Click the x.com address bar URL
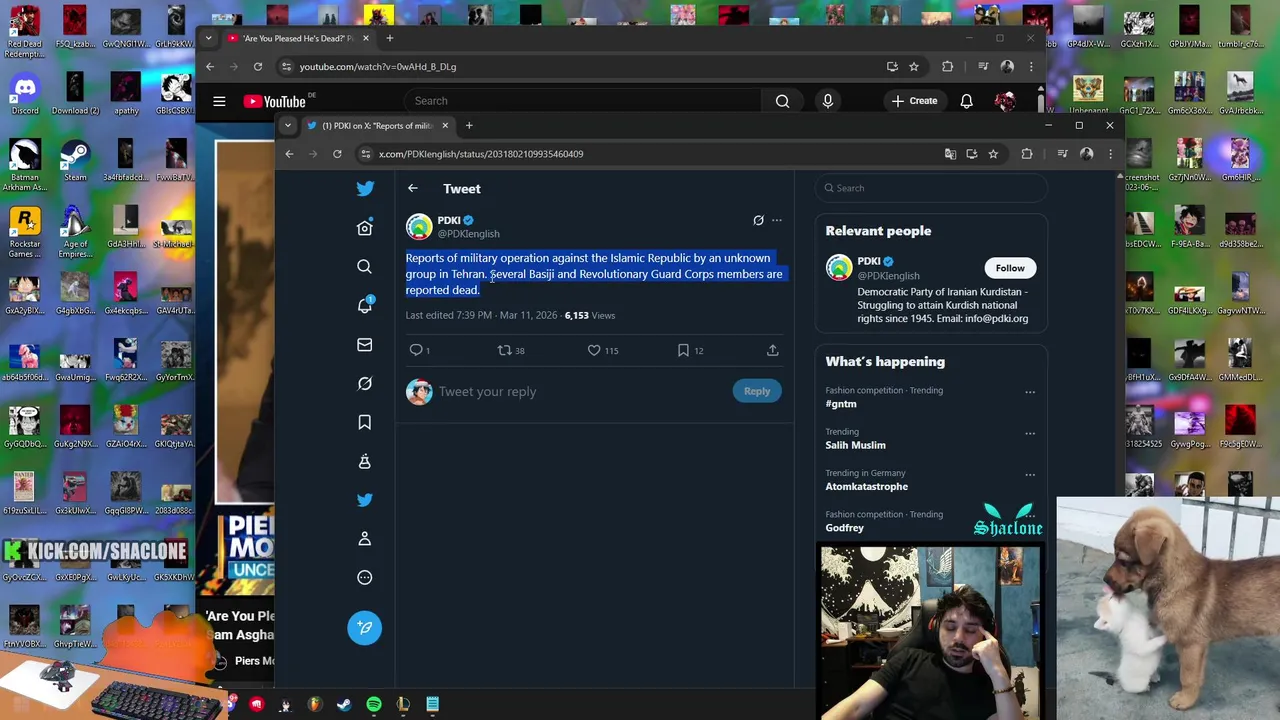This screenshot has height=720, width=1280. [481, 154]
